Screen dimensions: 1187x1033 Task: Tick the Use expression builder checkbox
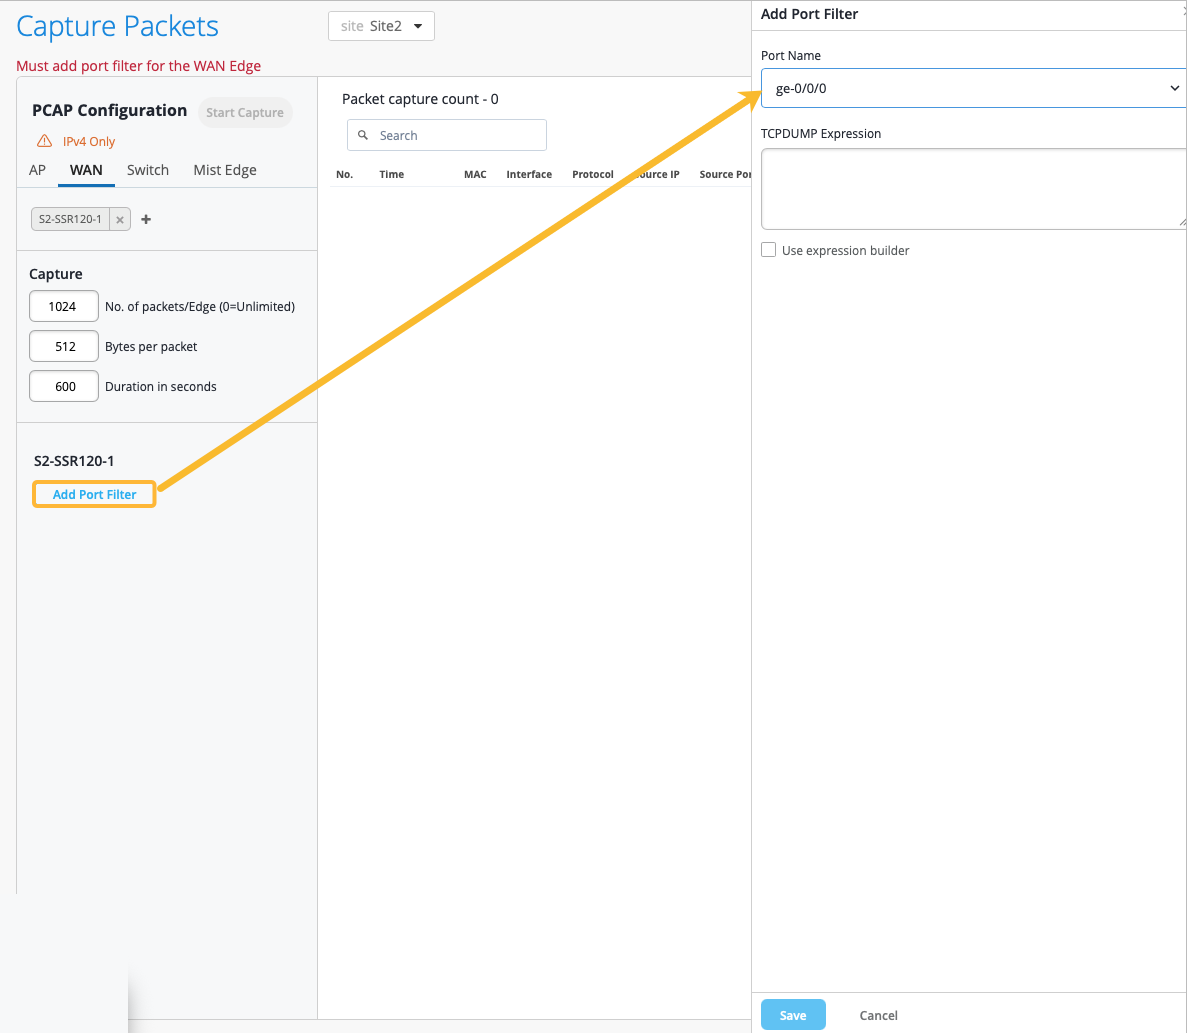coord(768,250)
